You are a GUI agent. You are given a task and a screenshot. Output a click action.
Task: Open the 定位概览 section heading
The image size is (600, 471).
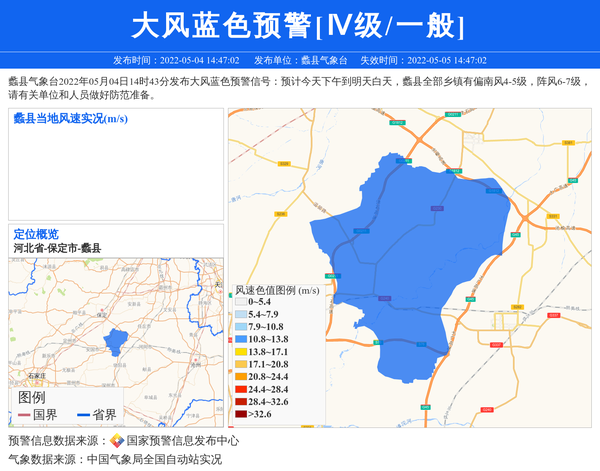tap(36, 234)
